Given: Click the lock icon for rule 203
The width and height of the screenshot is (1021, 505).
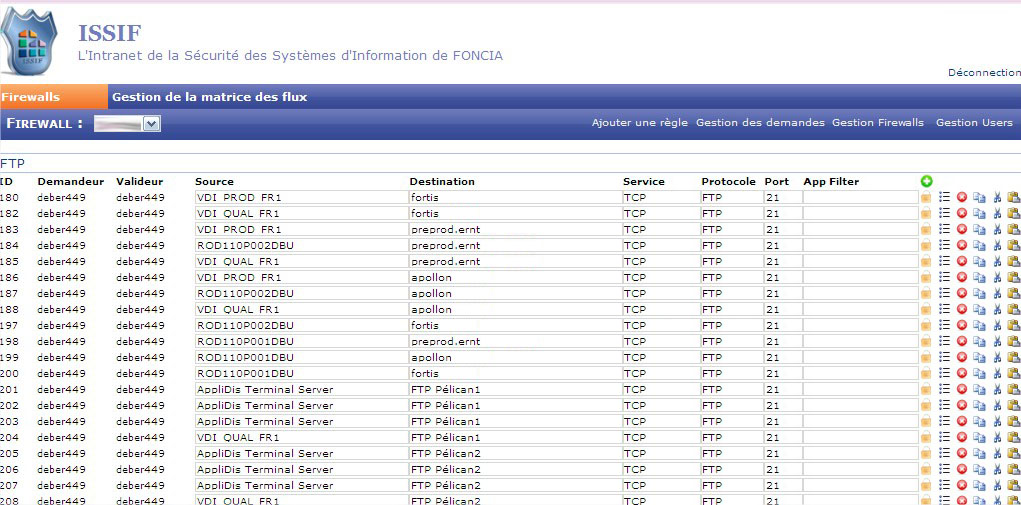Looking at the screenshot, I should pos(926,422).
